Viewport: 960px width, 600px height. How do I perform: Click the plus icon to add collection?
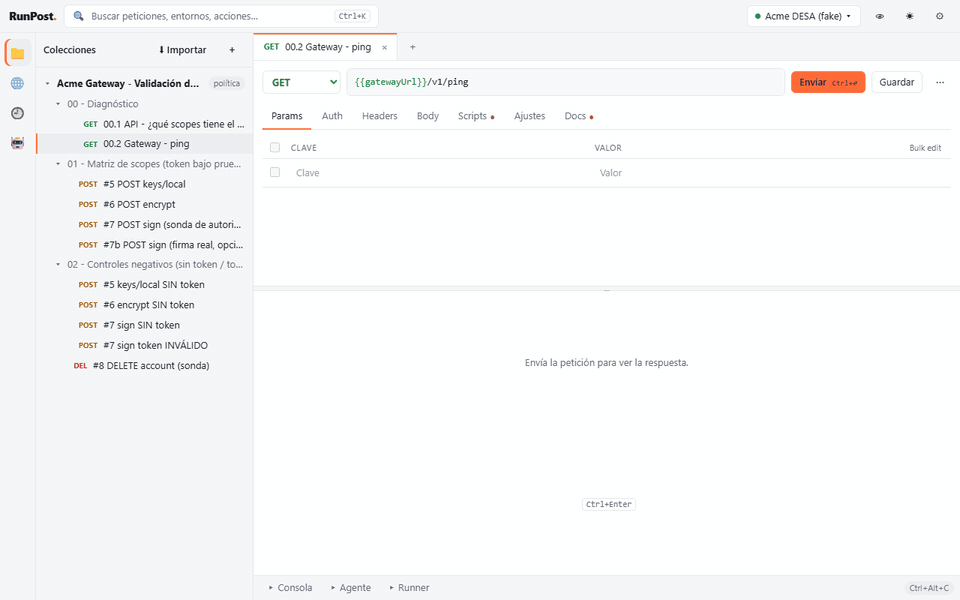[232, 50]
